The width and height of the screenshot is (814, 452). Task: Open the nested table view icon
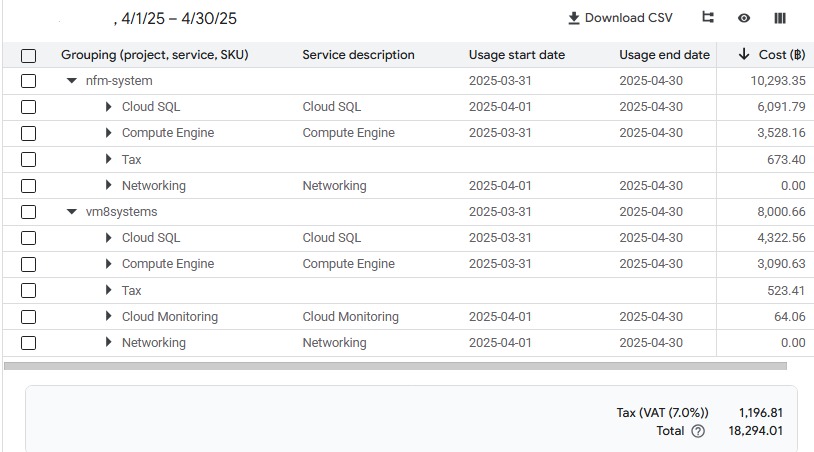click(708, 18)
